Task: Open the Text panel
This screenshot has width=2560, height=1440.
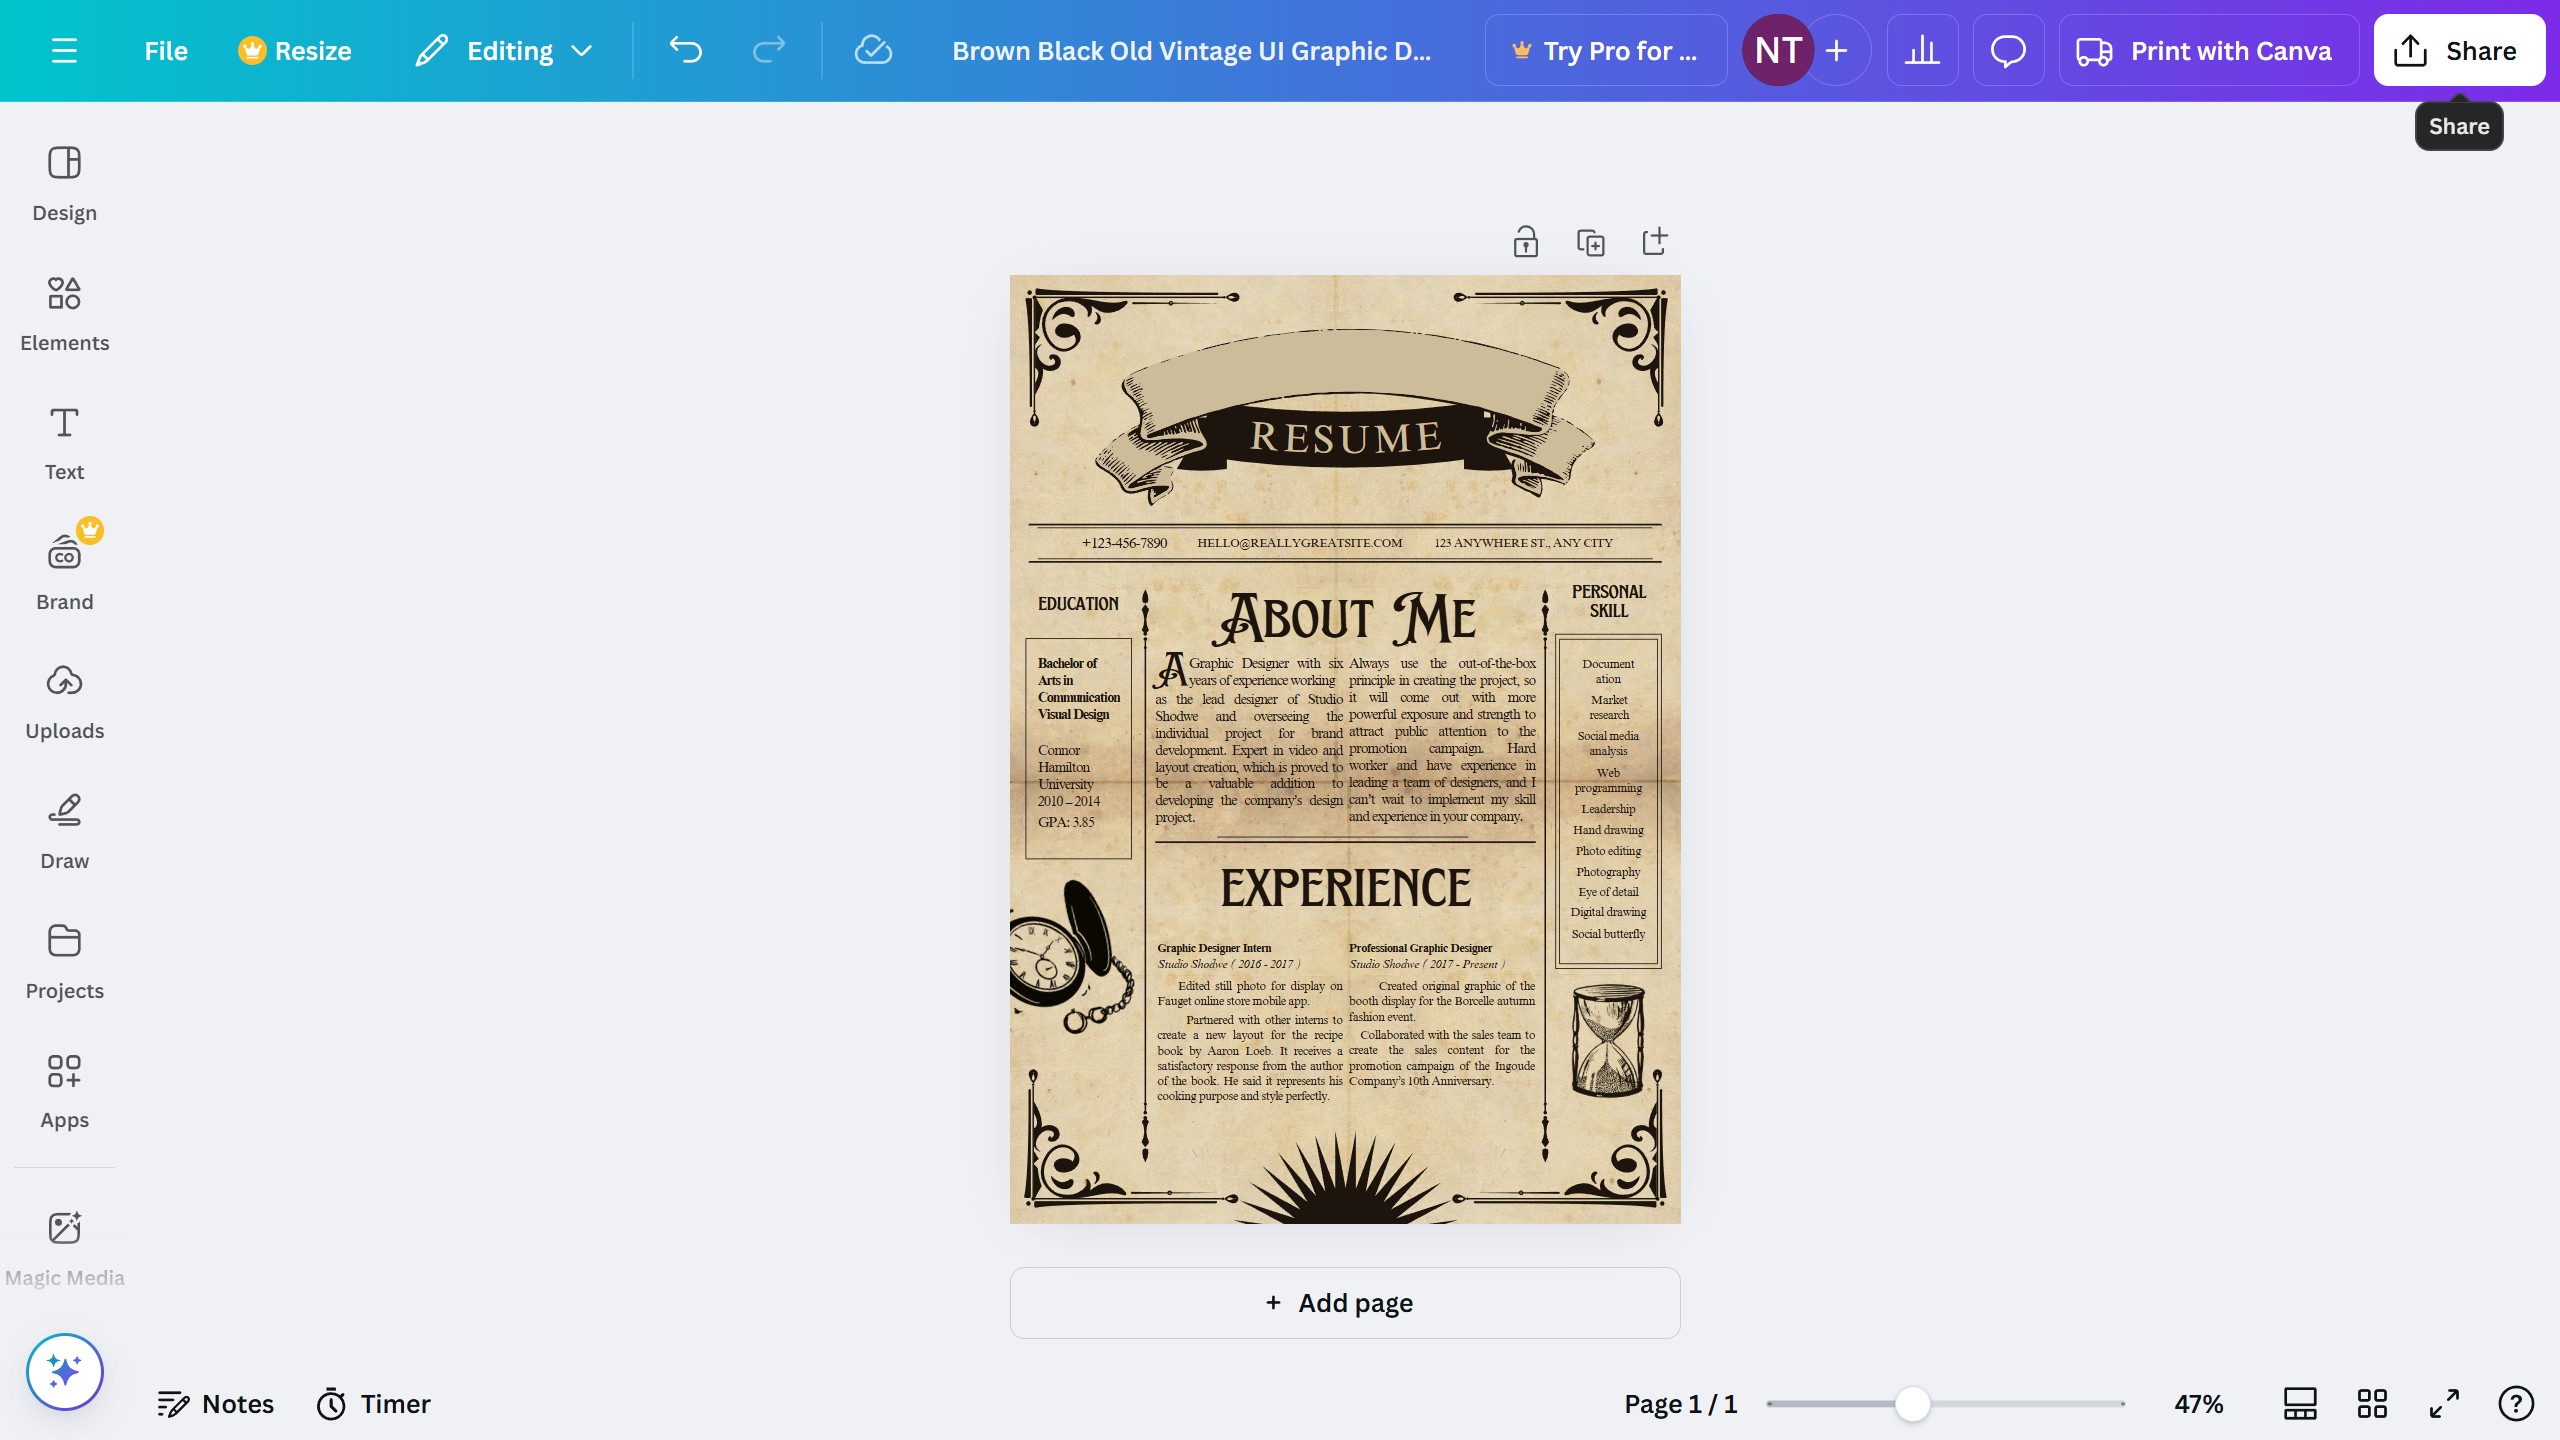Action: (64, 440)
